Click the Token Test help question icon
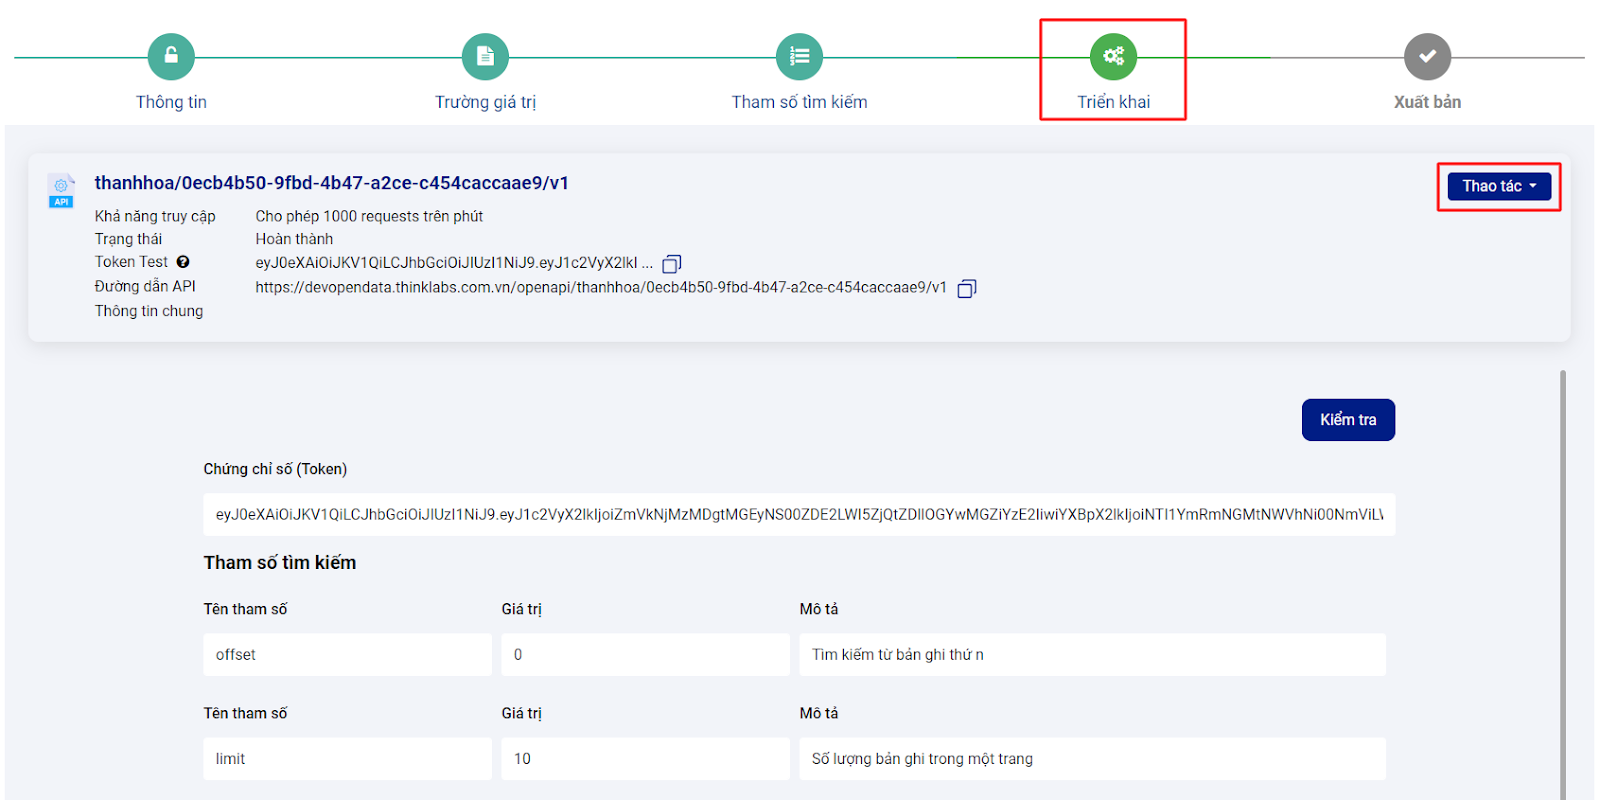Screen dimensions: 1600x800 (183, 262)
